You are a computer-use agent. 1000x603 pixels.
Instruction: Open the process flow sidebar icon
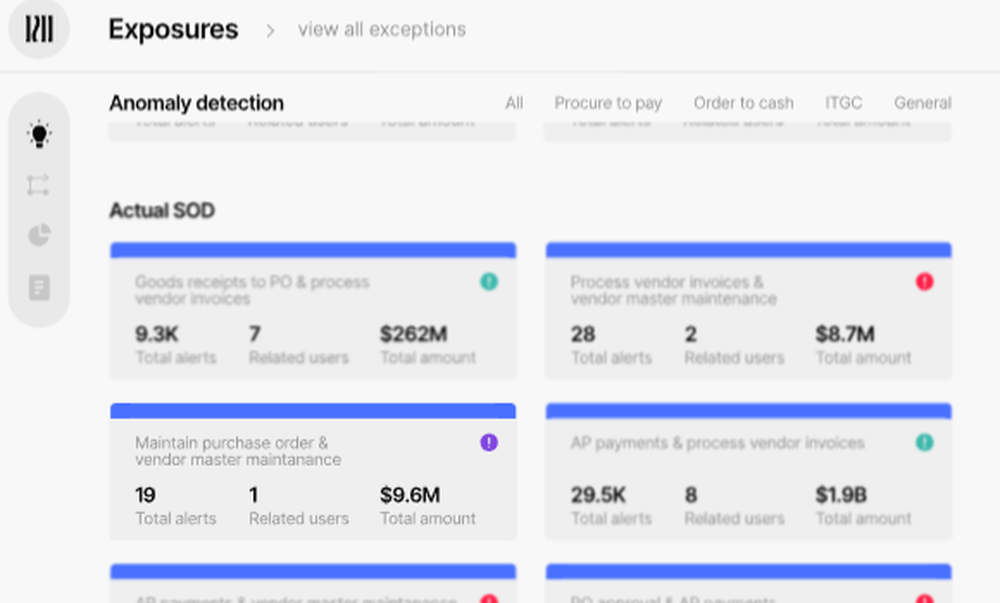38,185
